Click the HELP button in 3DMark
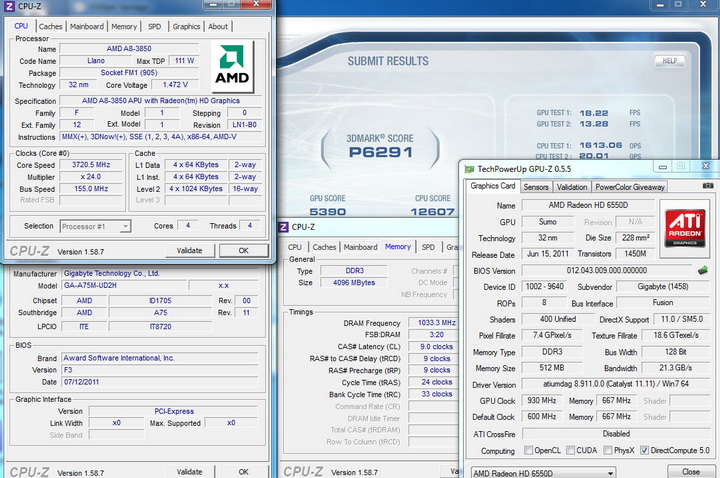720x478 pixels. pyautogui.click(x=670, y=61)
